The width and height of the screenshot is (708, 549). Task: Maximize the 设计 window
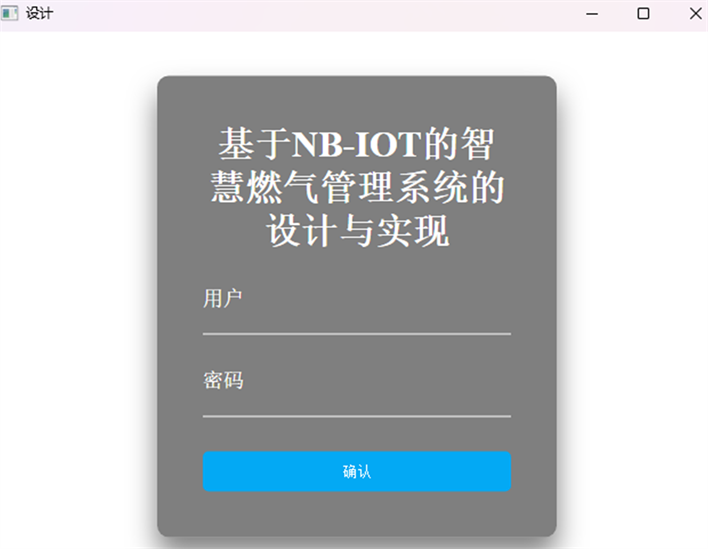coord(643,14)
